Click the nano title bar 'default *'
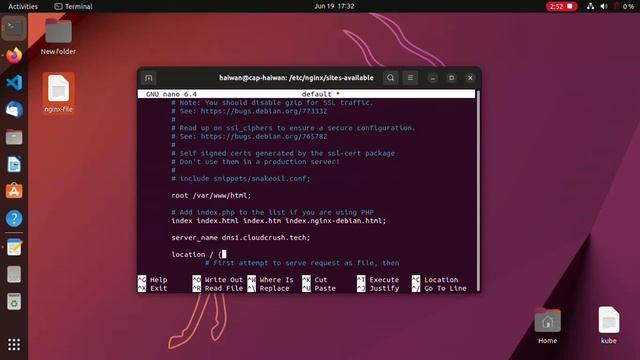 point(307,94)
